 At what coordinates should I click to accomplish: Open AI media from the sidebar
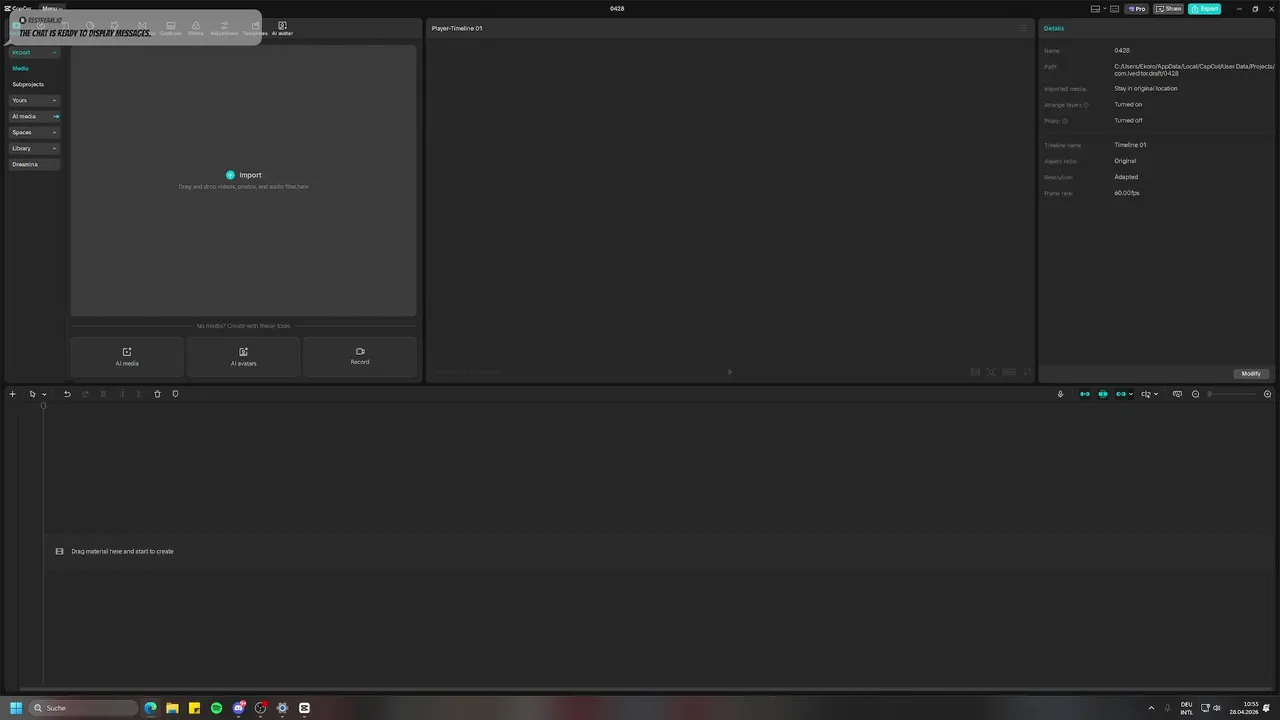click(34, 116)
